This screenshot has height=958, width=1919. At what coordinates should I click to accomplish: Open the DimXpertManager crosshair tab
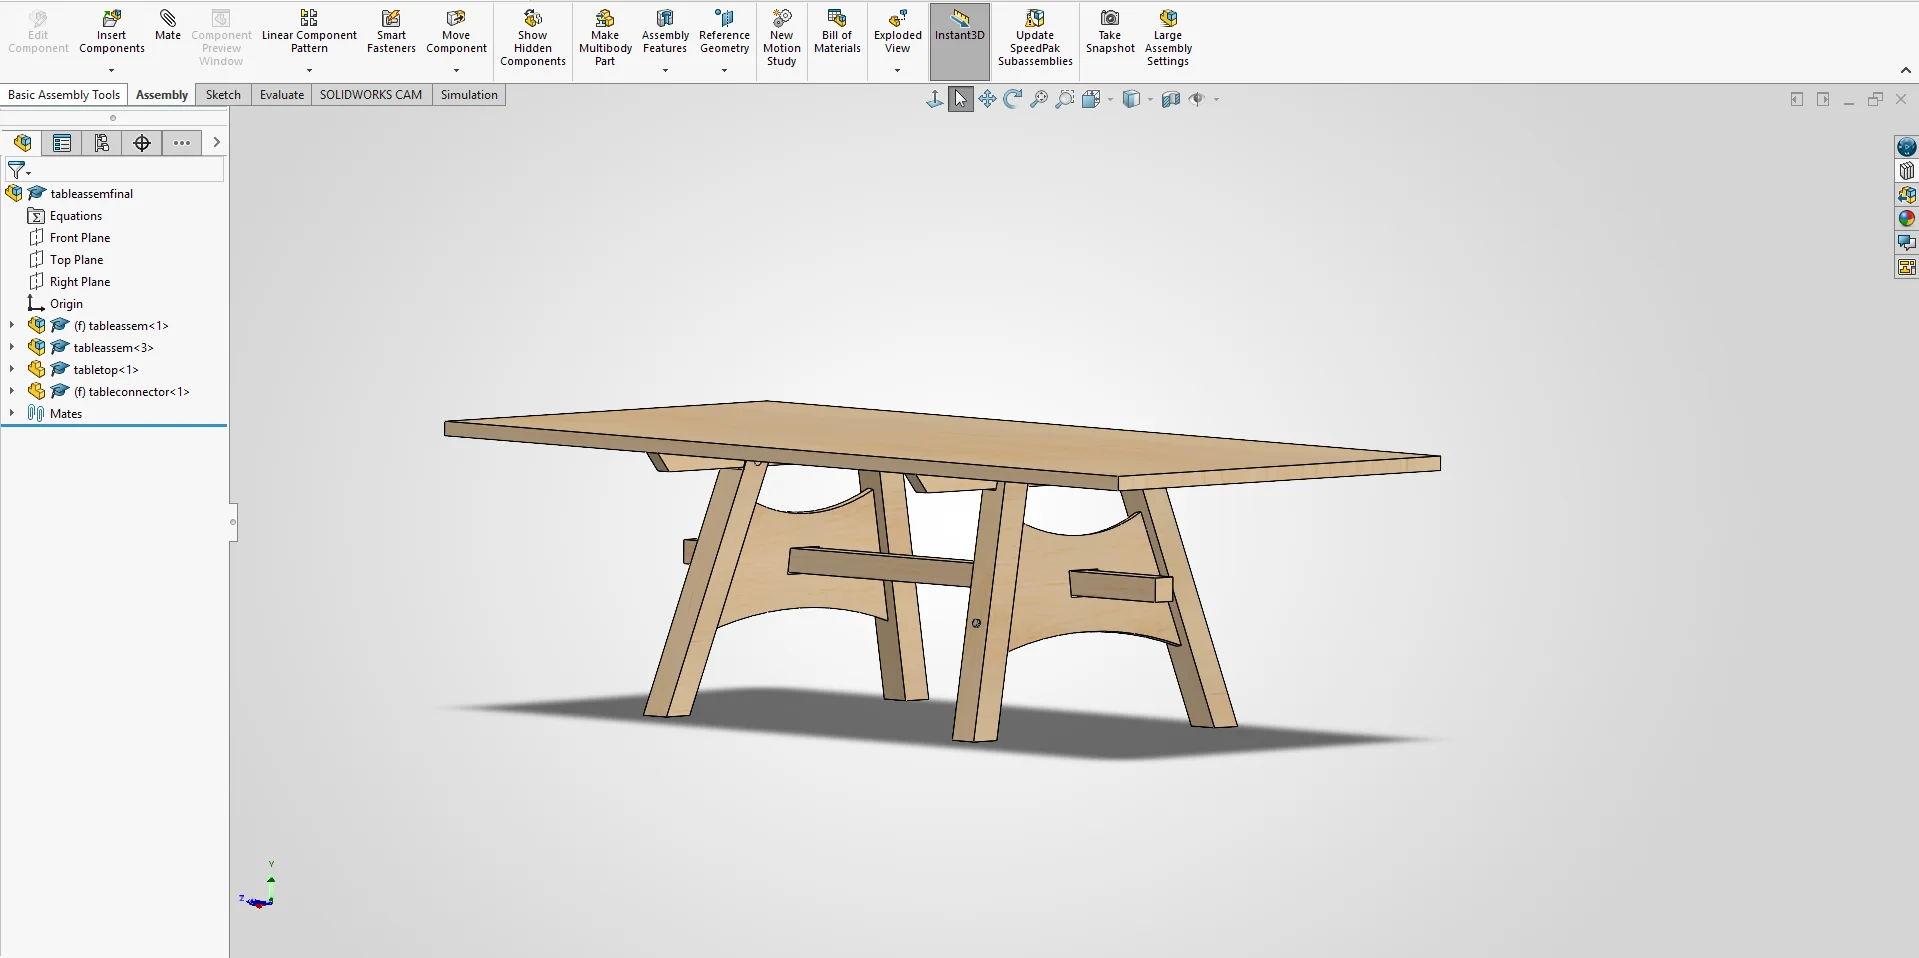(142, 143)
